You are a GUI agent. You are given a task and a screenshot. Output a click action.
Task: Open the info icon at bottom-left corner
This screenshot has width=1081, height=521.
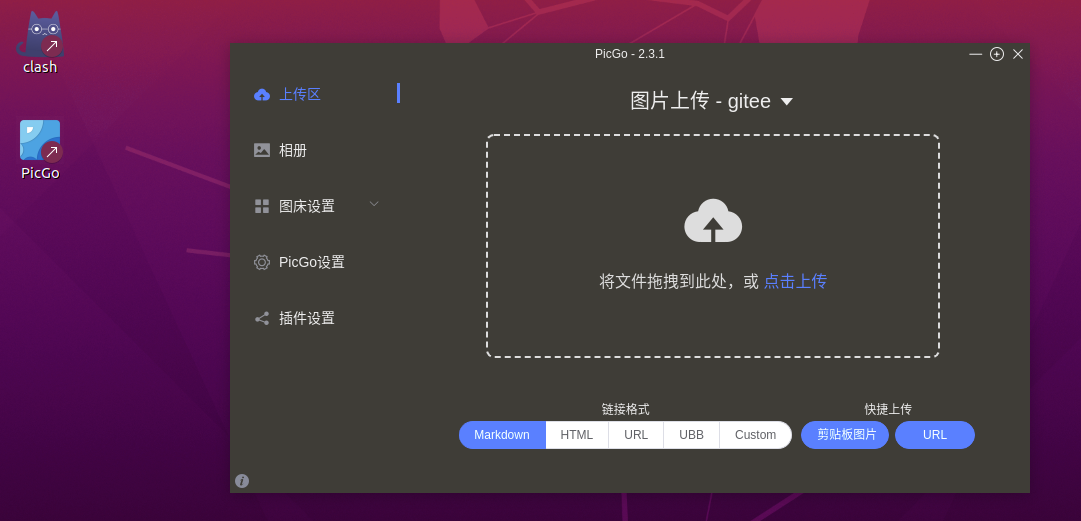coord(242,481)
